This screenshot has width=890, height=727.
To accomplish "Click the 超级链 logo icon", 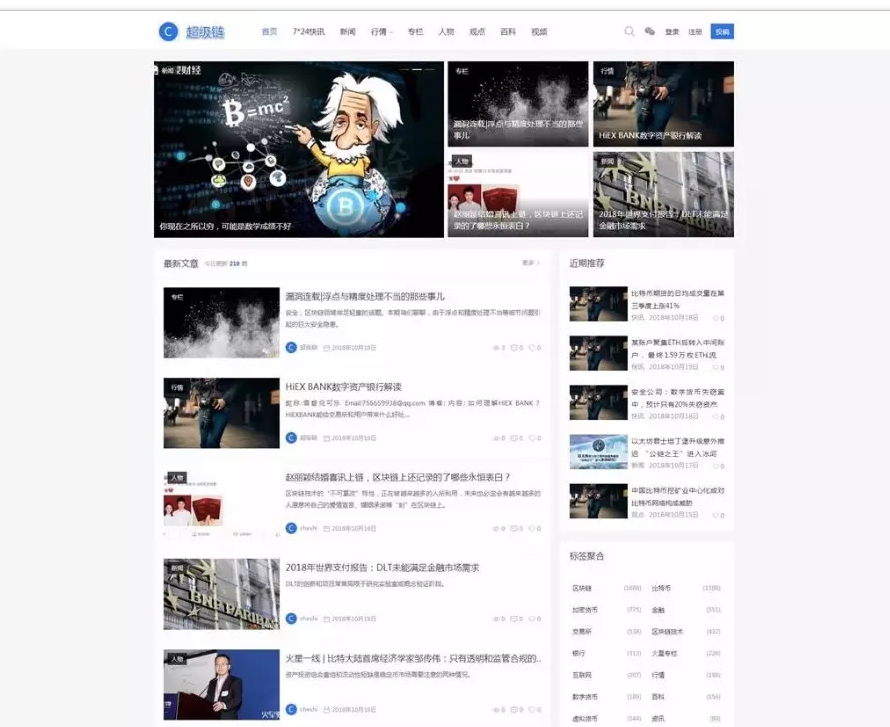I will (168, 32).
